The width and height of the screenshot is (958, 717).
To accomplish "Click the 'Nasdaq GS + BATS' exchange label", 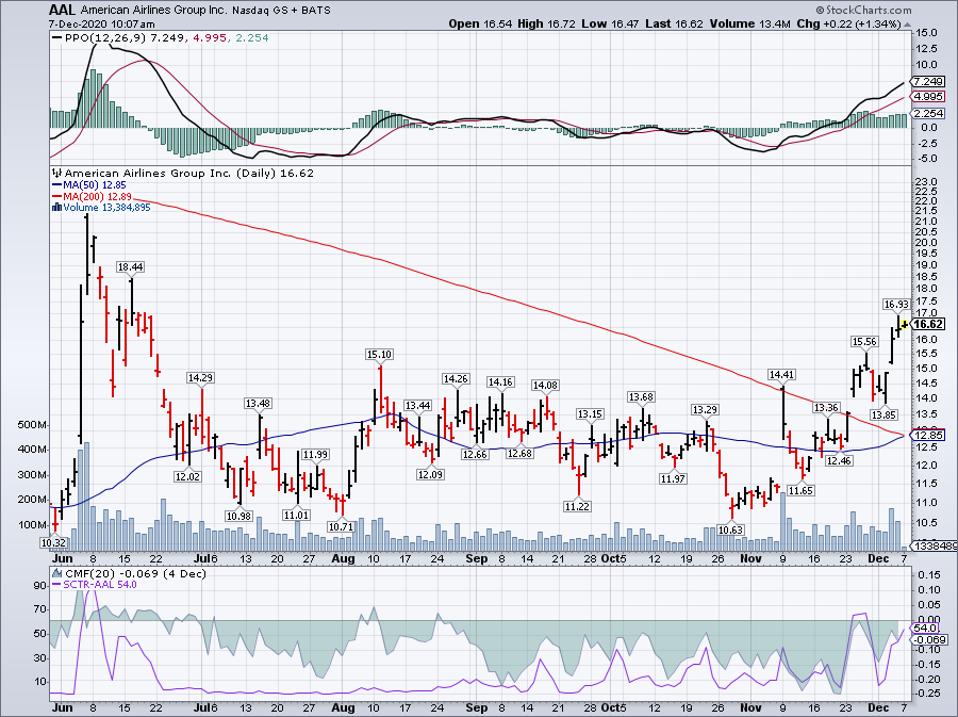I will (x=282, y=11).
